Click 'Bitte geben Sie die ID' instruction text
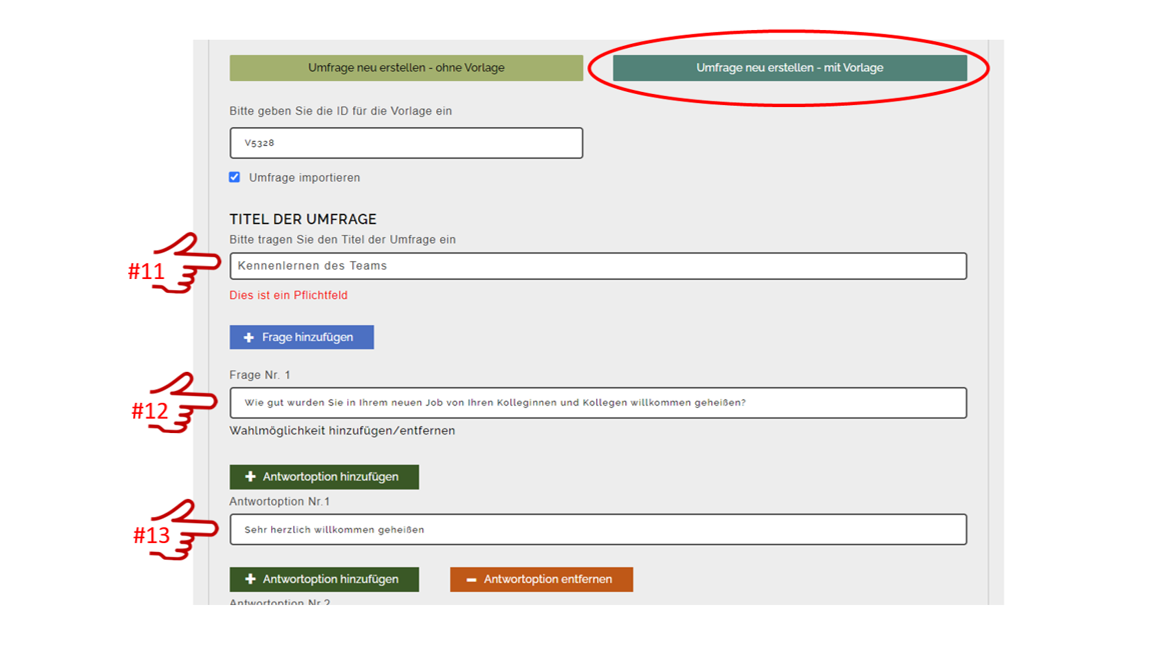 (340, 111)
